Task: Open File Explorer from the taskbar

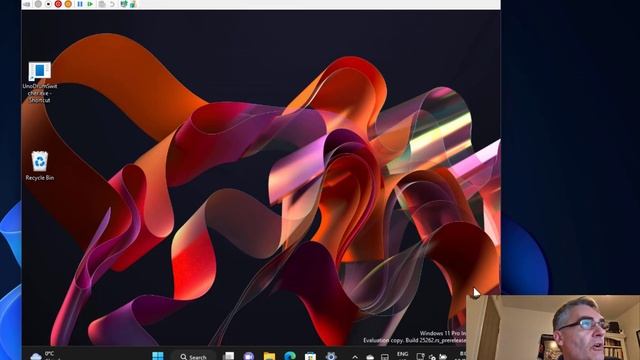Action: [269, 356]
